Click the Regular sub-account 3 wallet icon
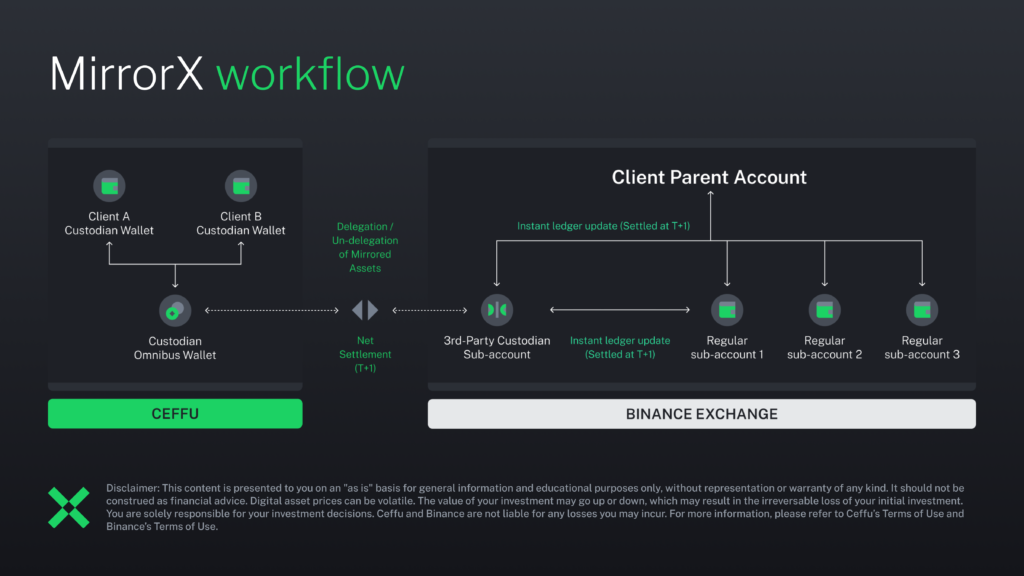Image resolution: width=1024 pixels, height=576 pixels. pyautogui.click(x=922, y=310)
